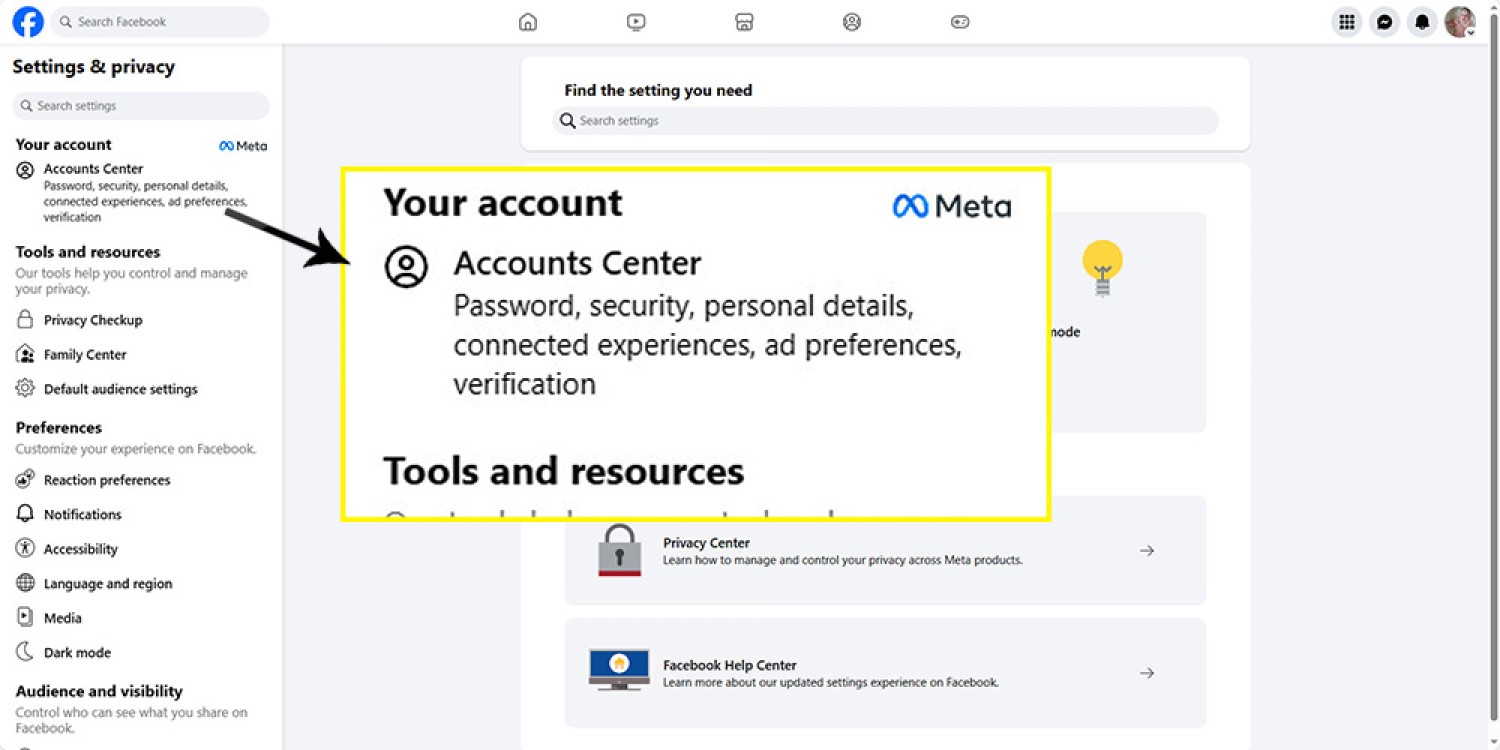Click the Search Facebook field
The height and width of the screenshot is (750, 1500).
(160, 22)
